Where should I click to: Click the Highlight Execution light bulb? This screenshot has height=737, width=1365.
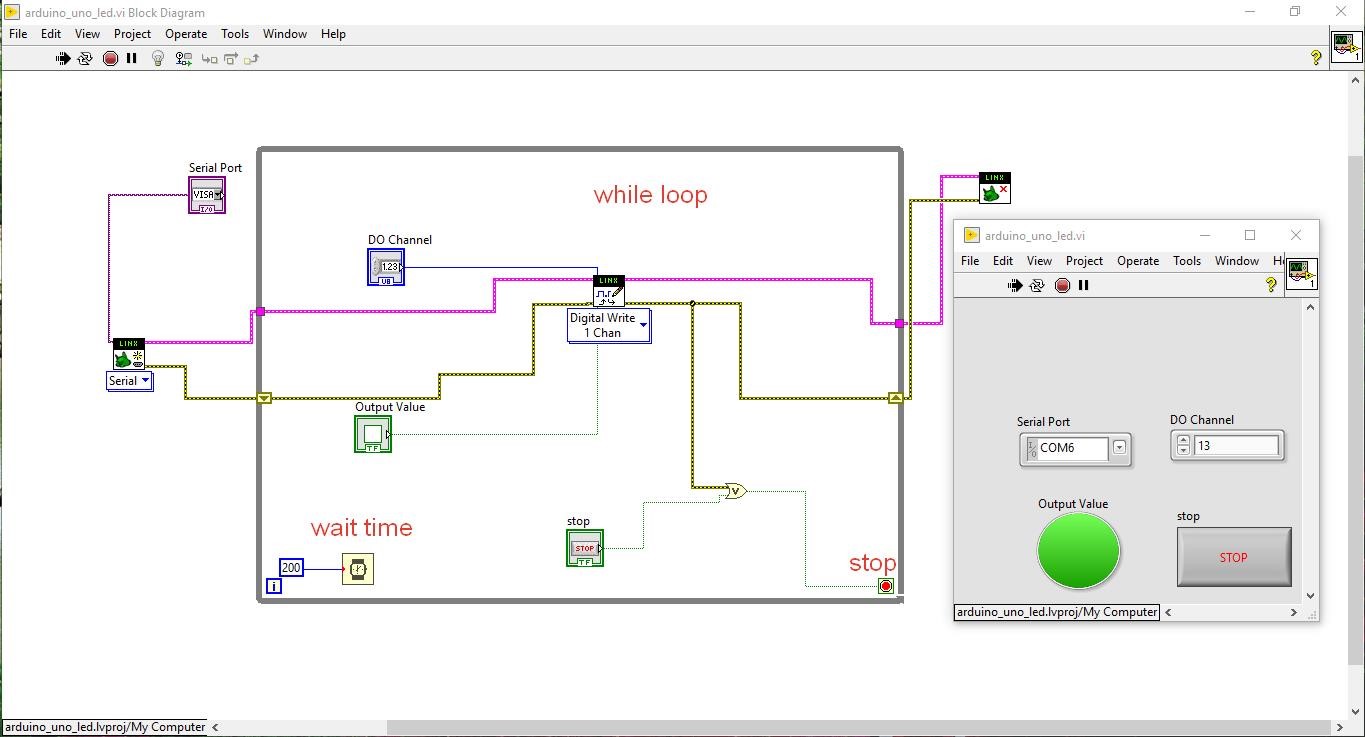tap(157, 59)
